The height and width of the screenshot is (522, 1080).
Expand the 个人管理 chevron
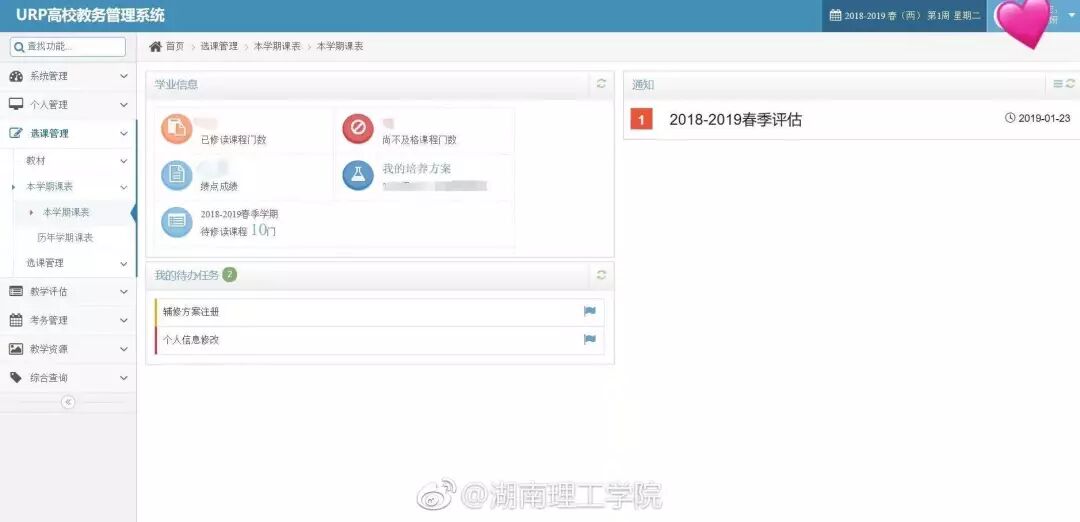point(124,105)
